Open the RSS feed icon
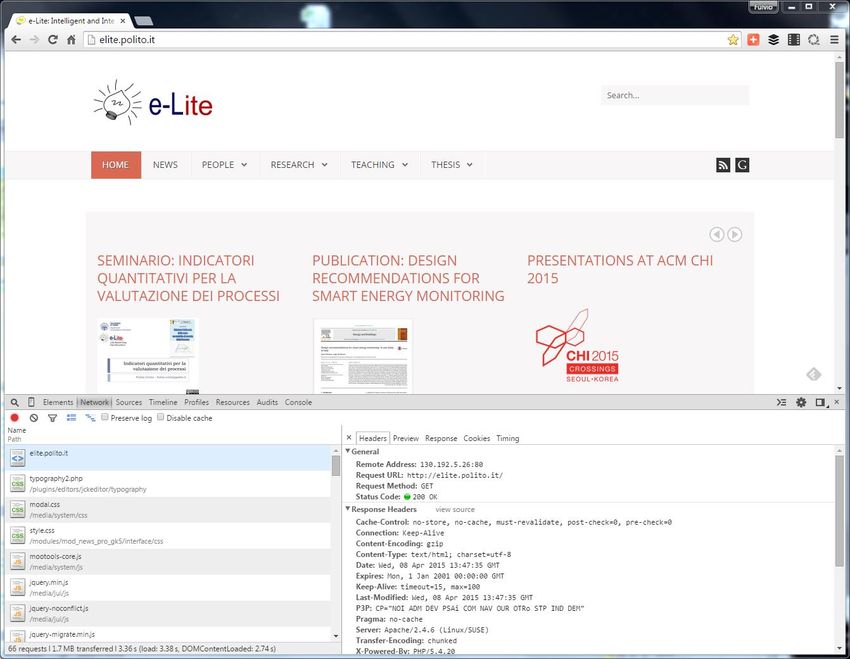Screen dimensions: 850x659 tap(723, 165)
